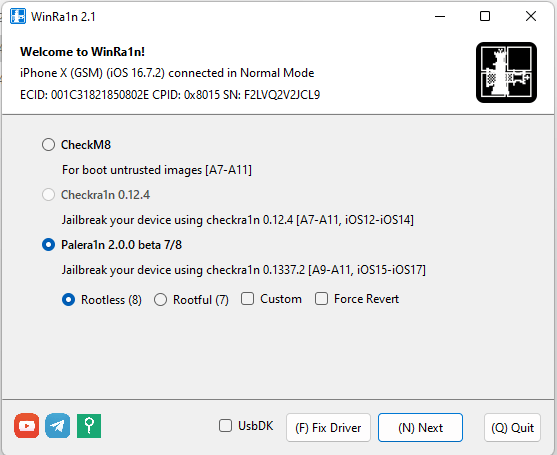
Task: Click the (Q) Quit button
Action: (512, 428)
